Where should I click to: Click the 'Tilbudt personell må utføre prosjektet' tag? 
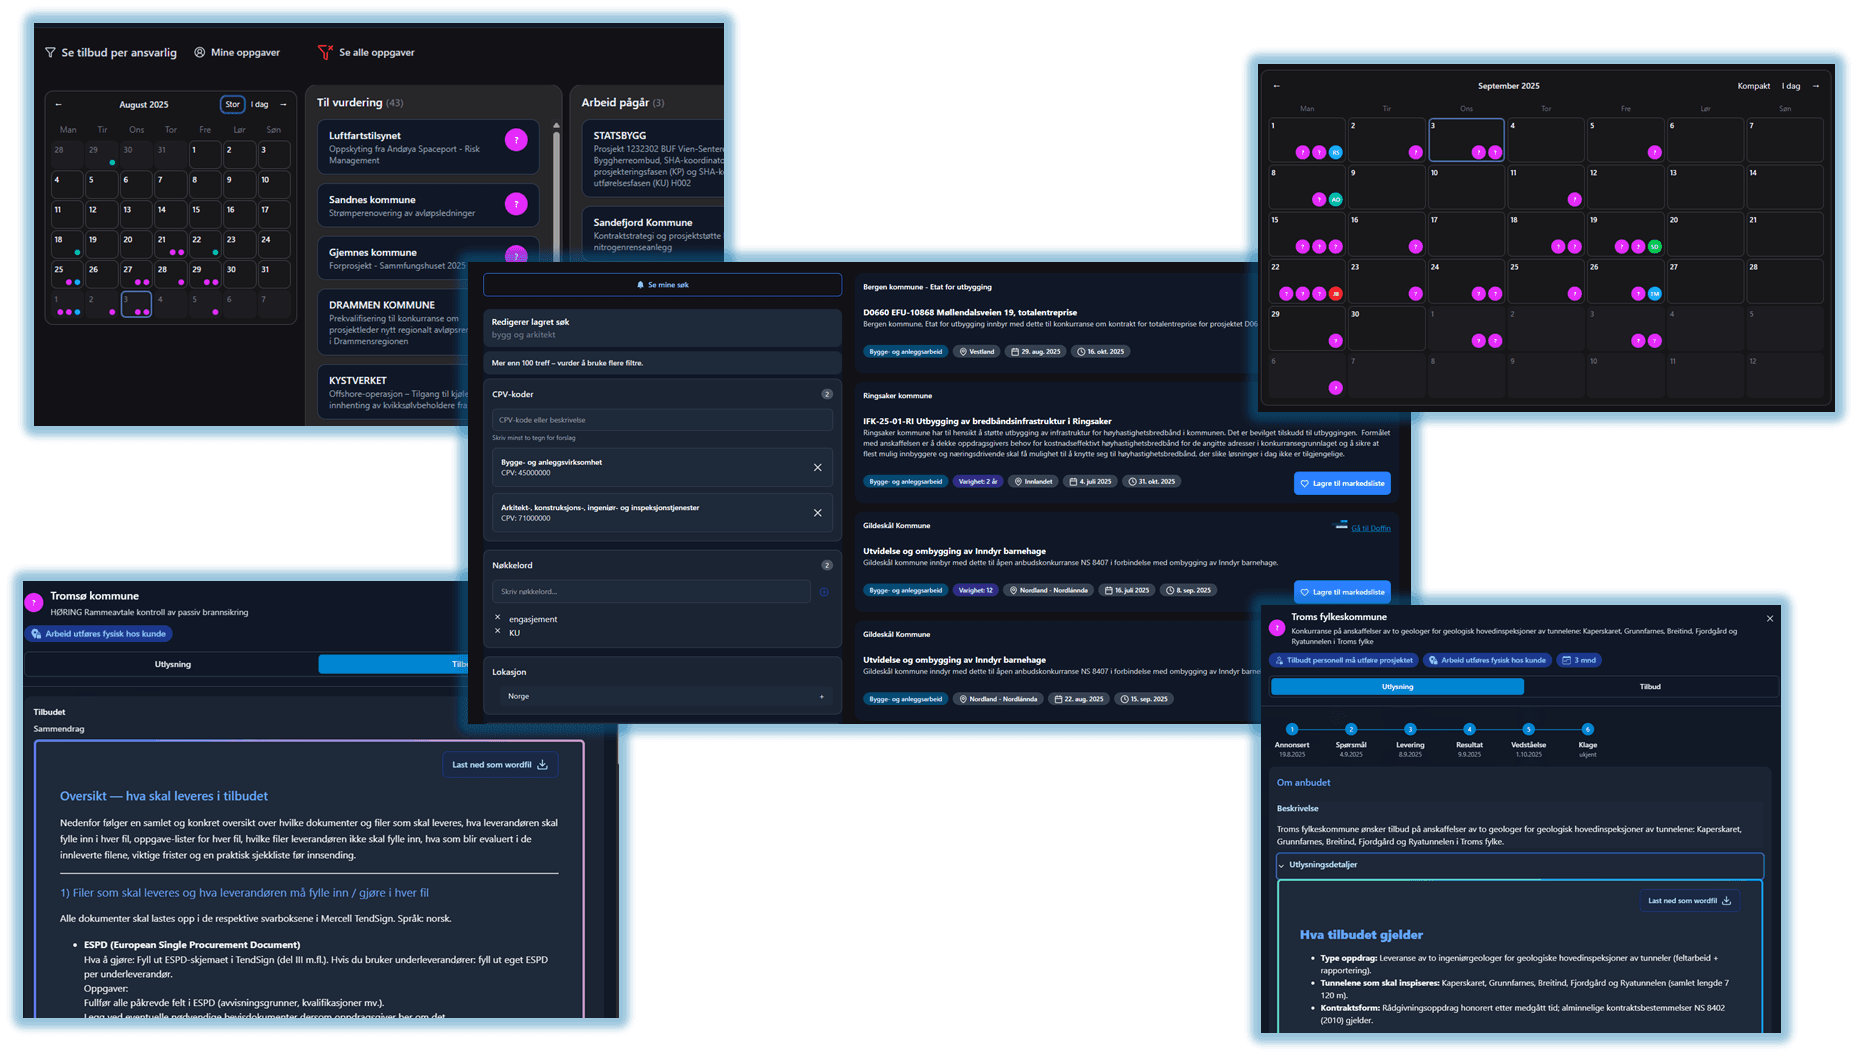point(1343,660)
